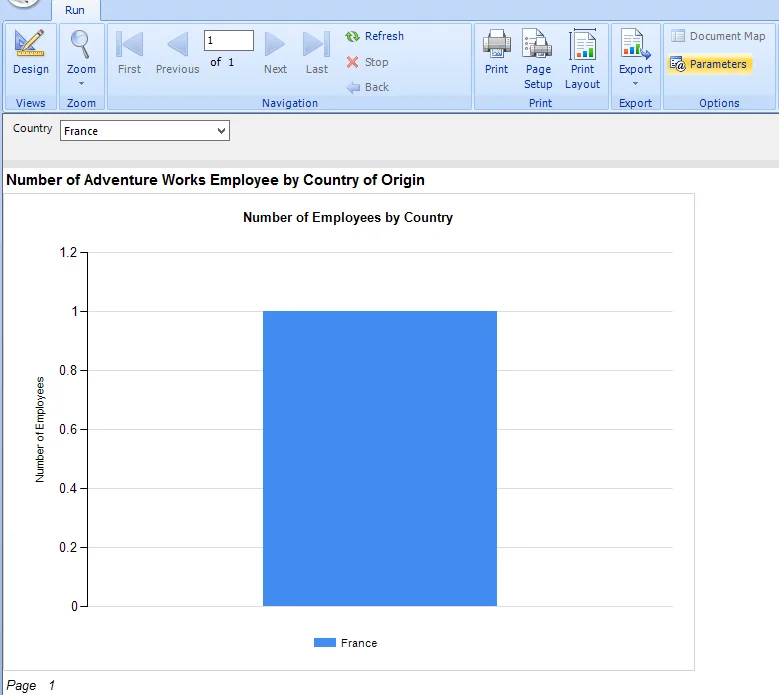The height and width of the screenshot is (695, 779).
Task: Click chart title Number of Employees by Country
Action: (348, 218)
